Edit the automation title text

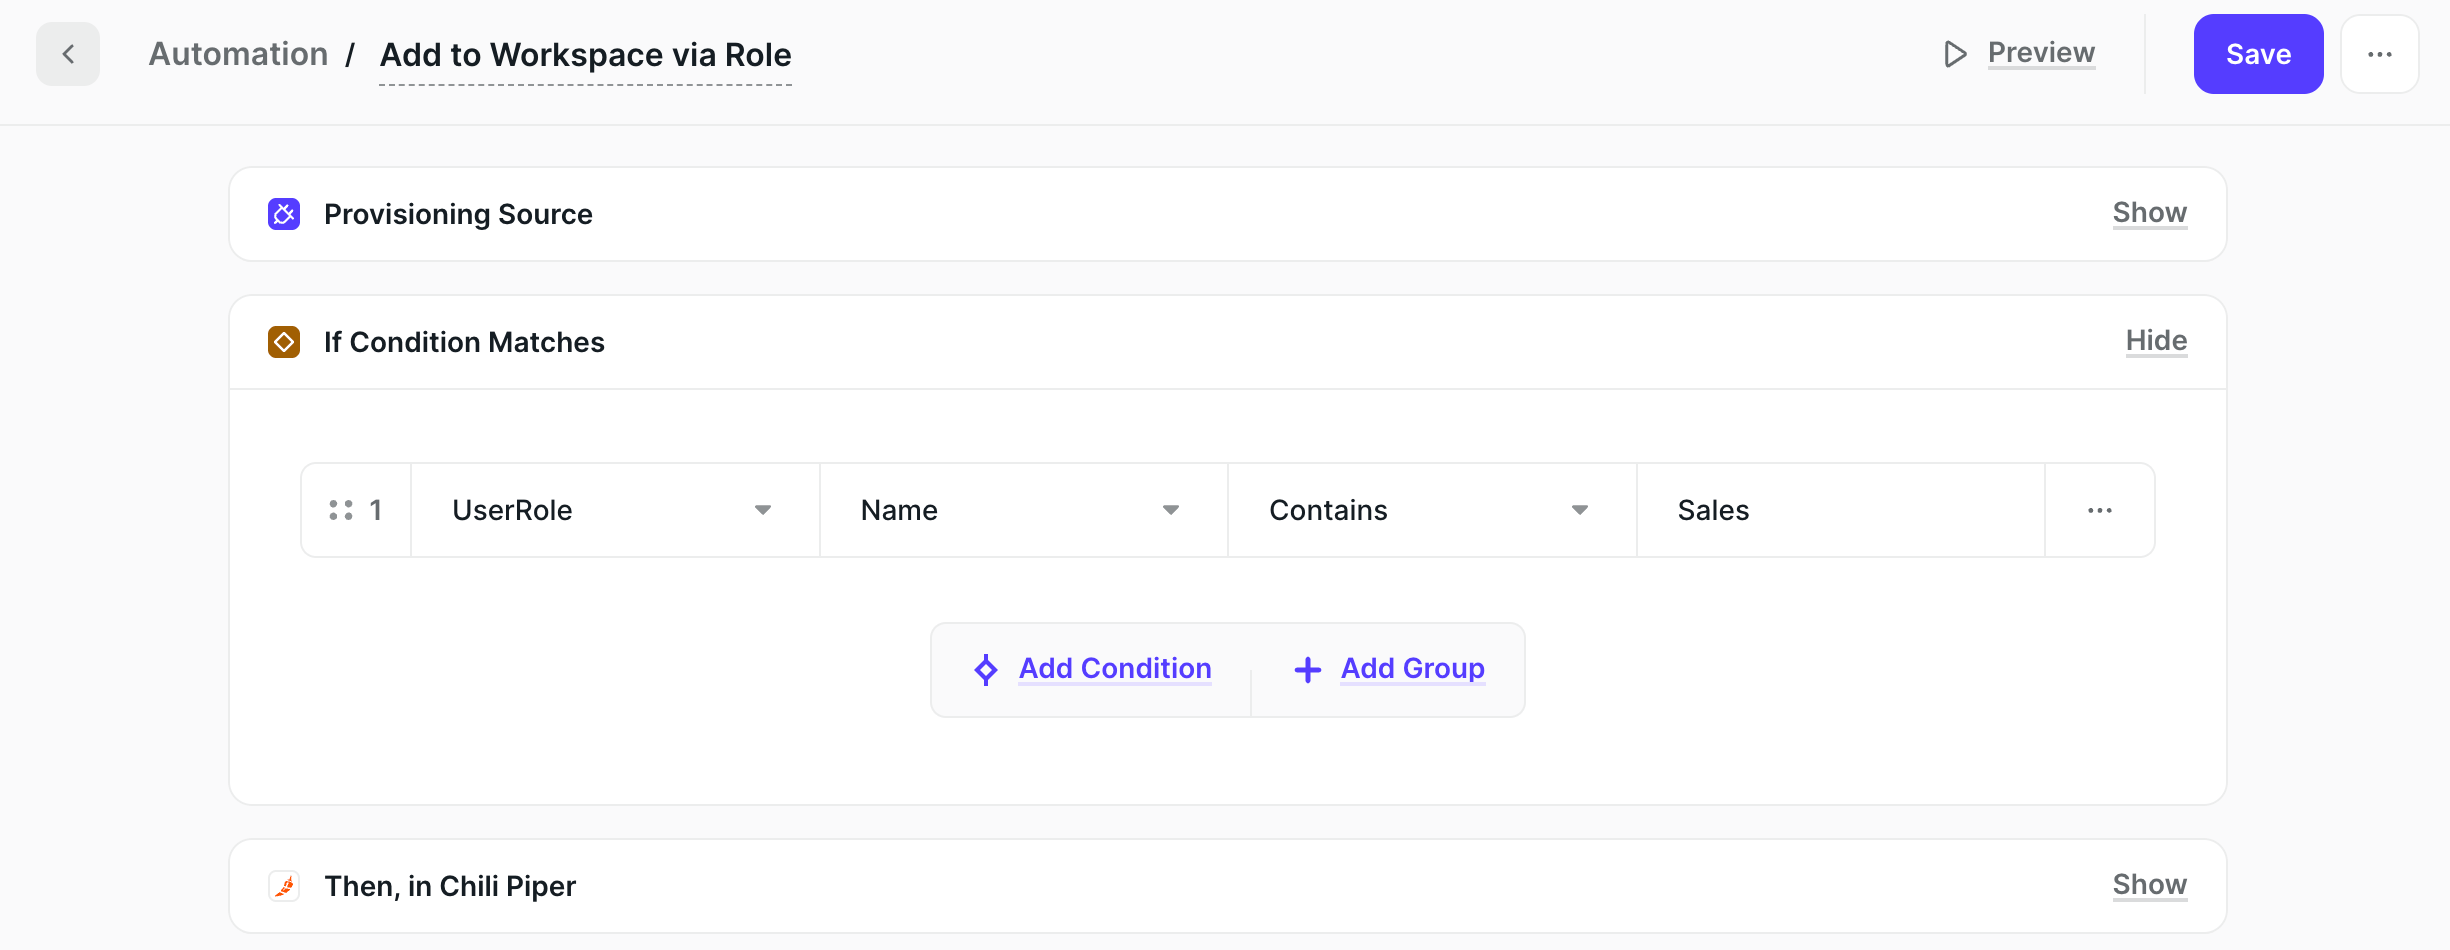tap(585, 55)
